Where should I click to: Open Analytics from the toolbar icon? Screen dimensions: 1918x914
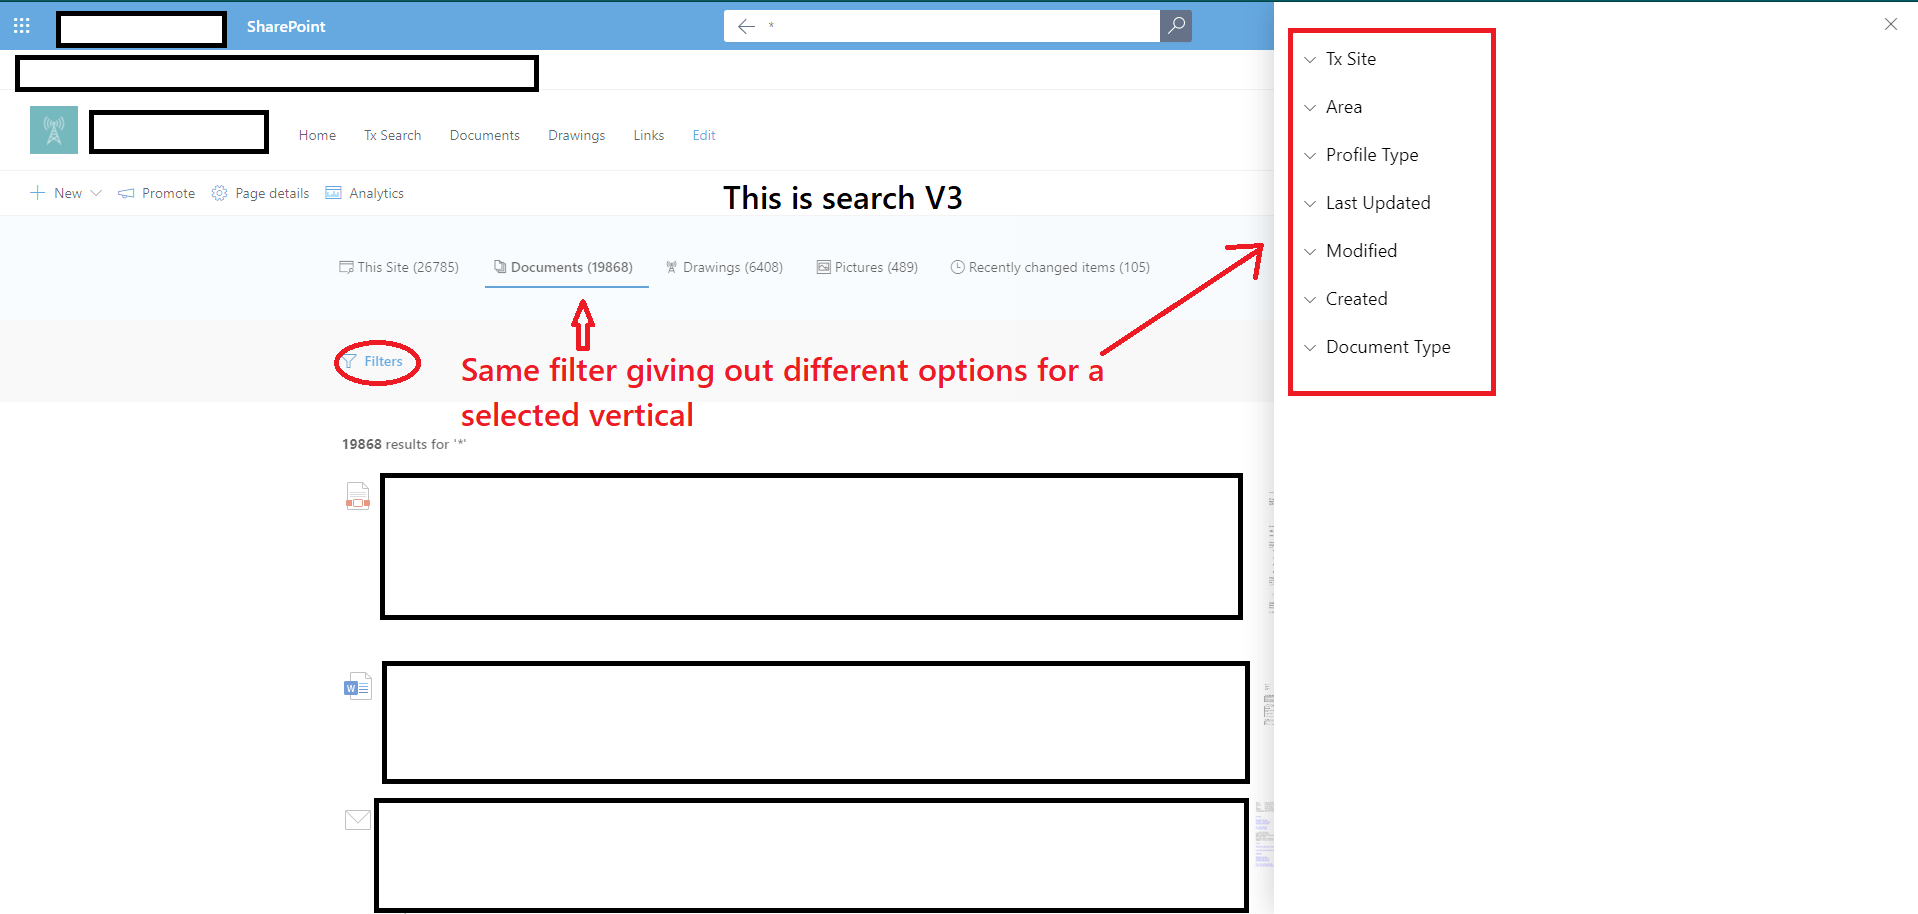coord(333,192)
